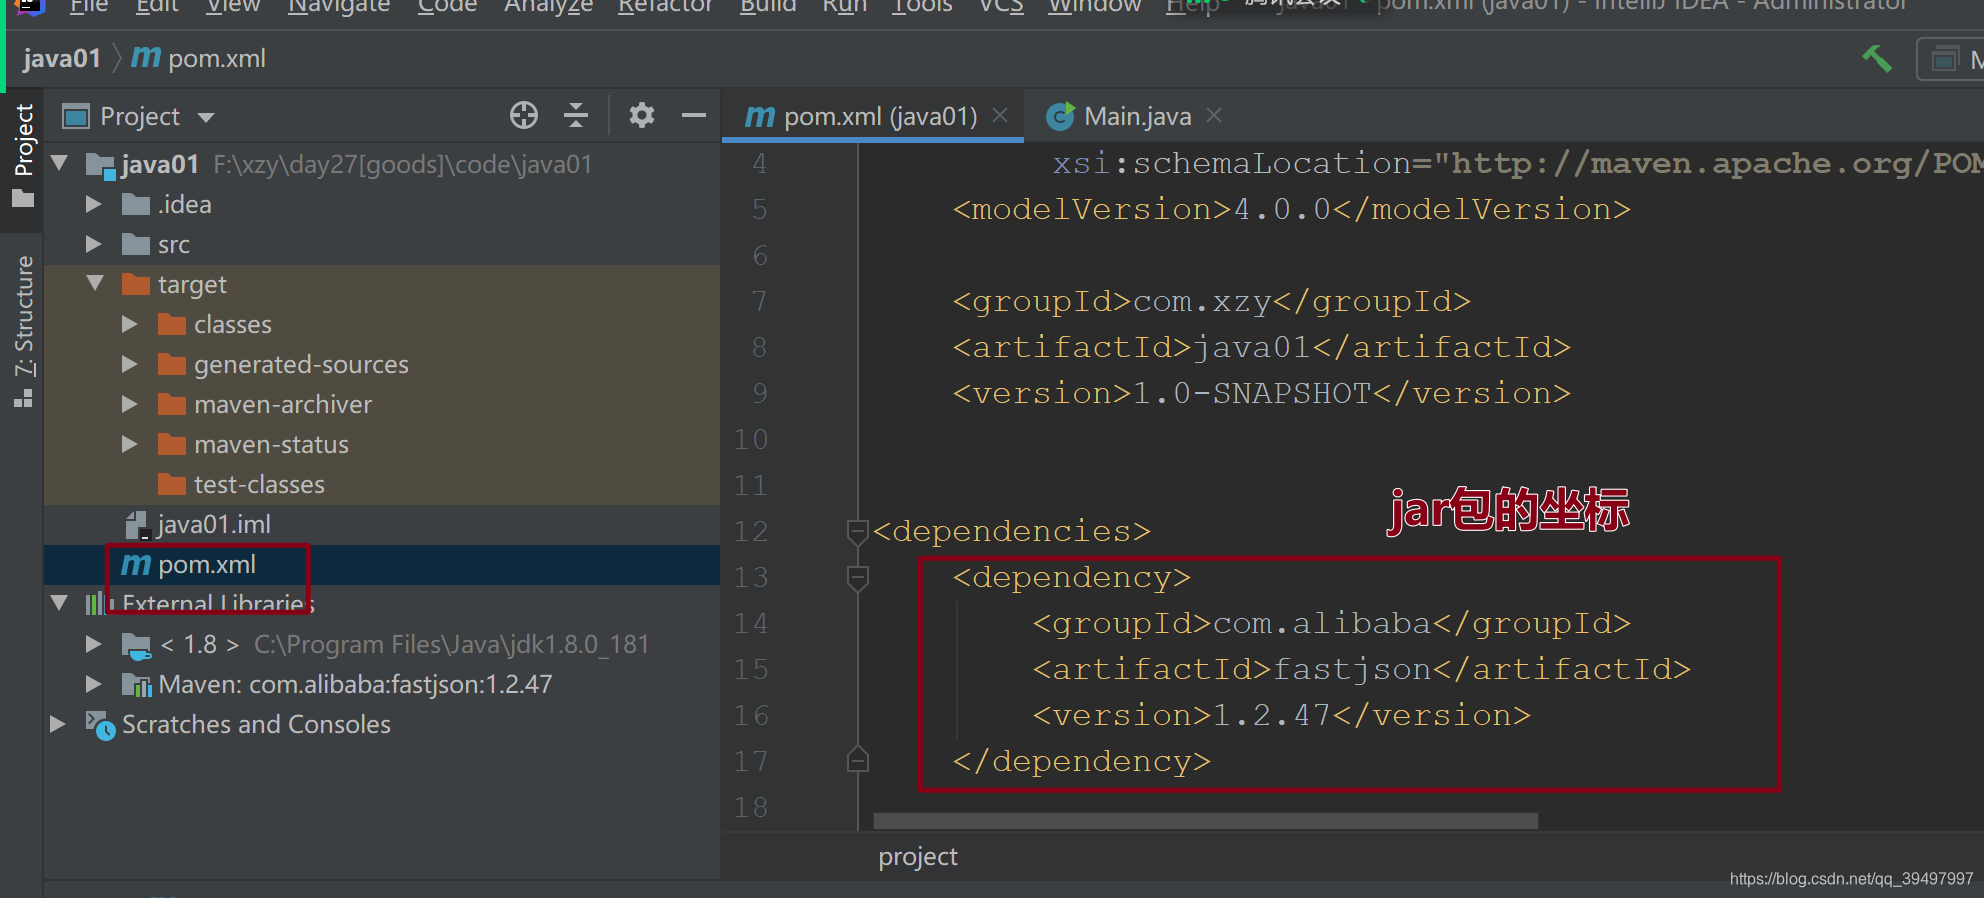Hide the Project panel with minus icon

coord(694,116)
